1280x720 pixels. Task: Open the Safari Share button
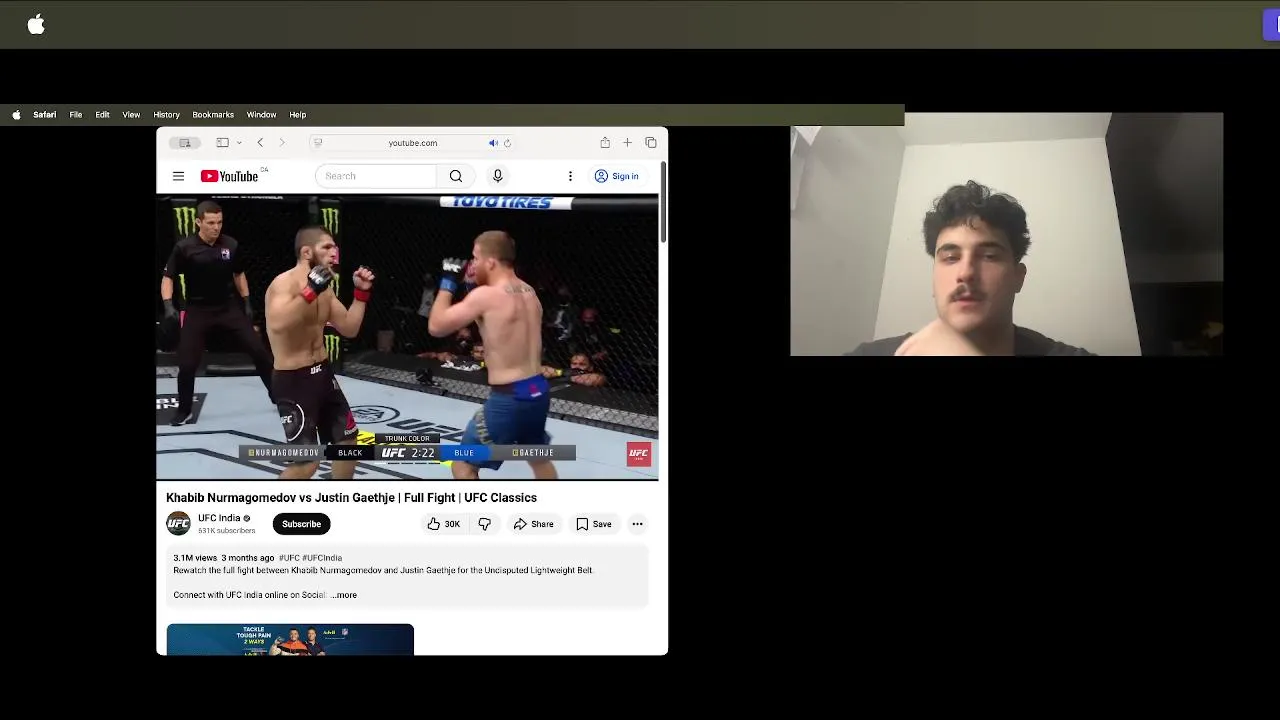click(x=605, y=143)
